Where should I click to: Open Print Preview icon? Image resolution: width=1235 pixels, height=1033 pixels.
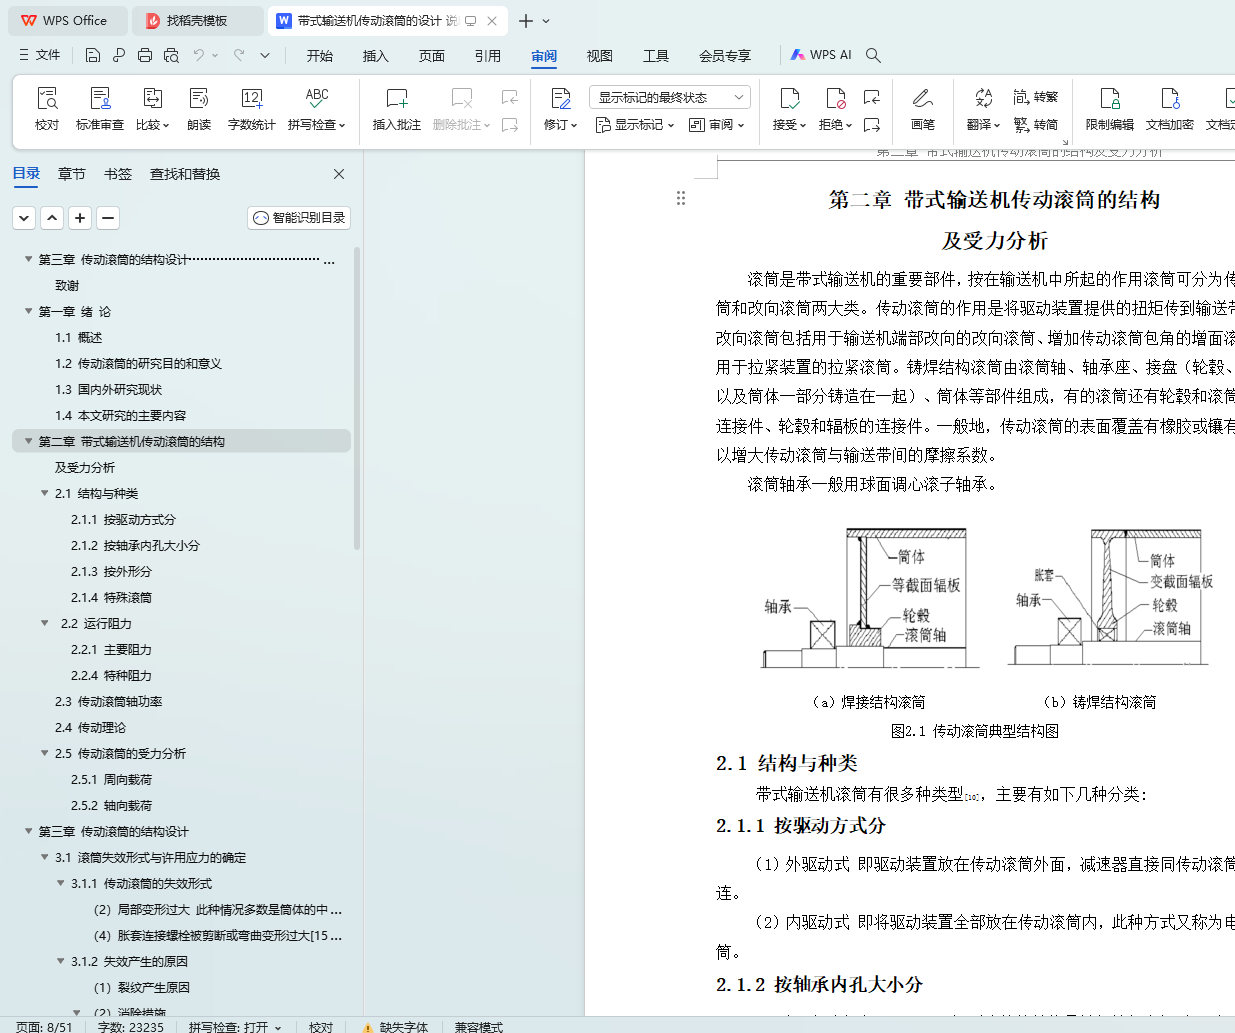(171, 55)
